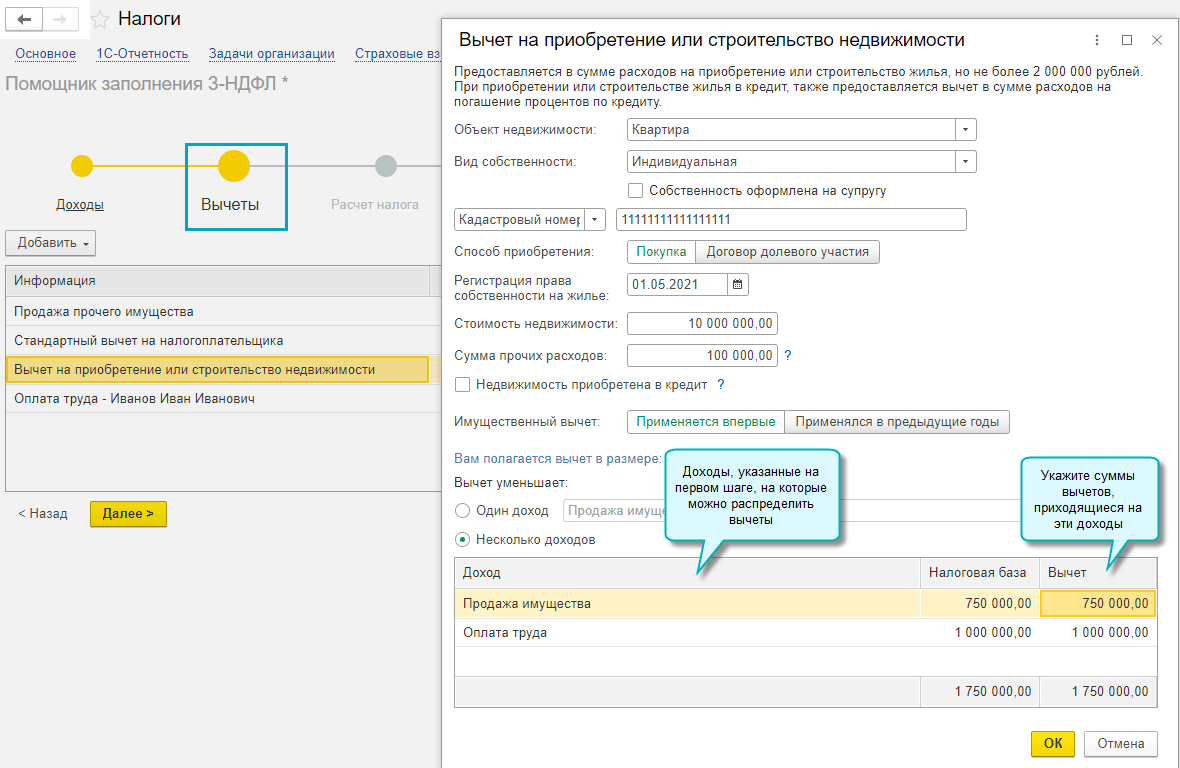
Task: Check Недвижимость приобретена в кредит
Action: pos(462,384)
